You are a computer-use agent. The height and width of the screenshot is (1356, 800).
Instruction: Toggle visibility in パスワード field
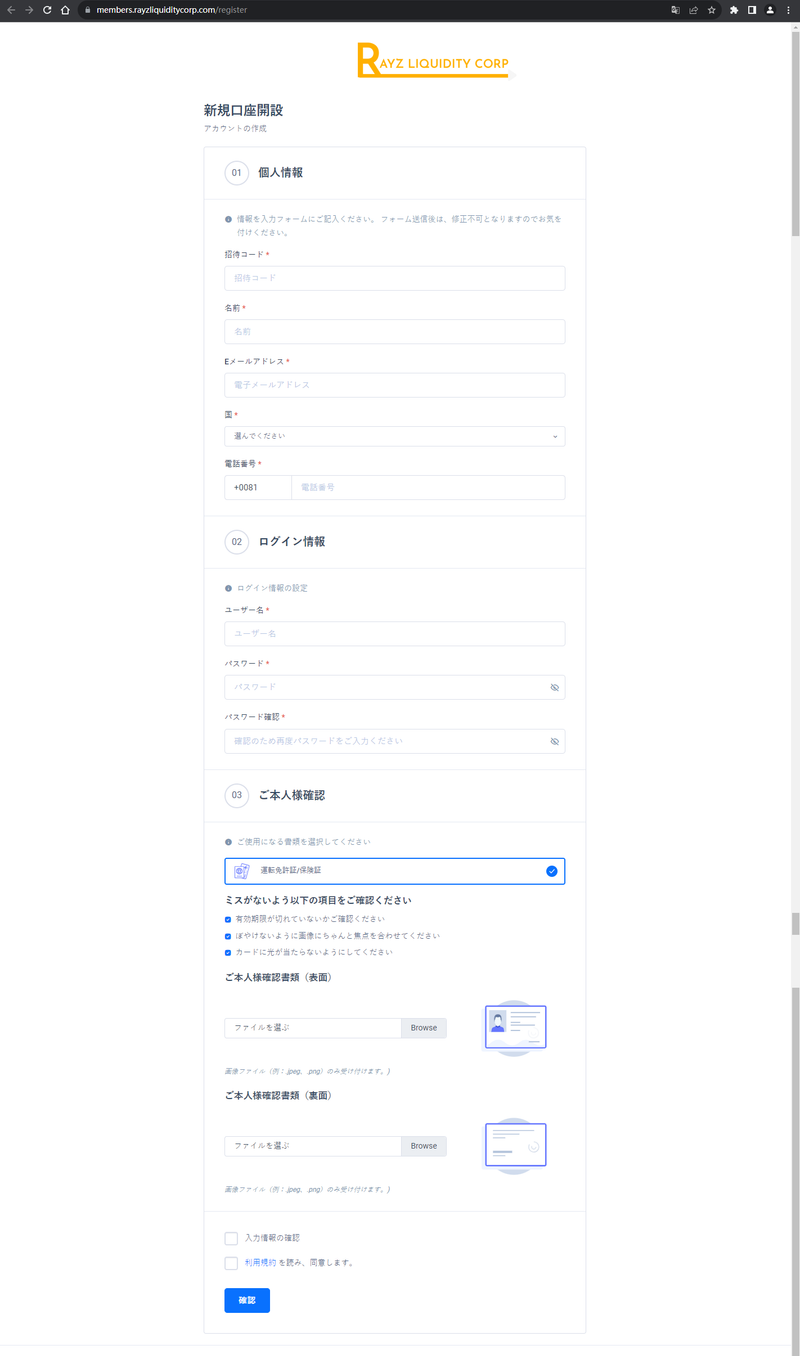[554, 688]
